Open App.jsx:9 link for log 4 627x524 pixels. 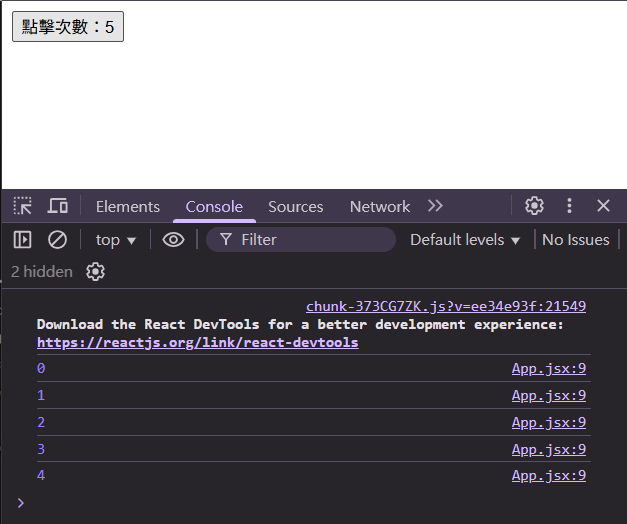coord(549,475)
